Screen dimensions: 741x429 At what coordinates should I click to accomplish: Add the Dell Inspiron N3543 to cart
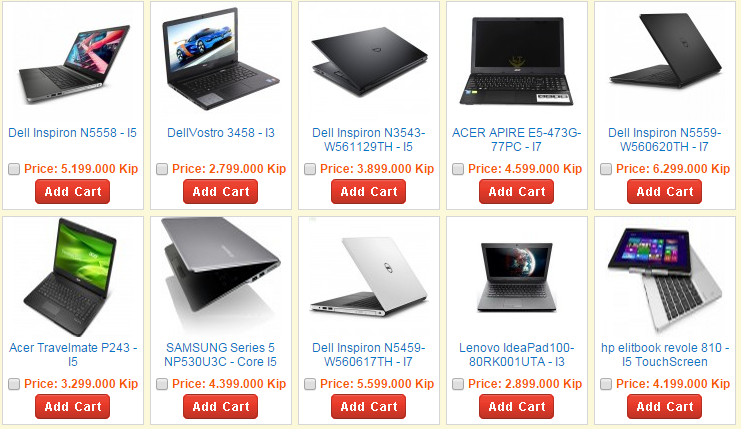[x=369, y=192]
